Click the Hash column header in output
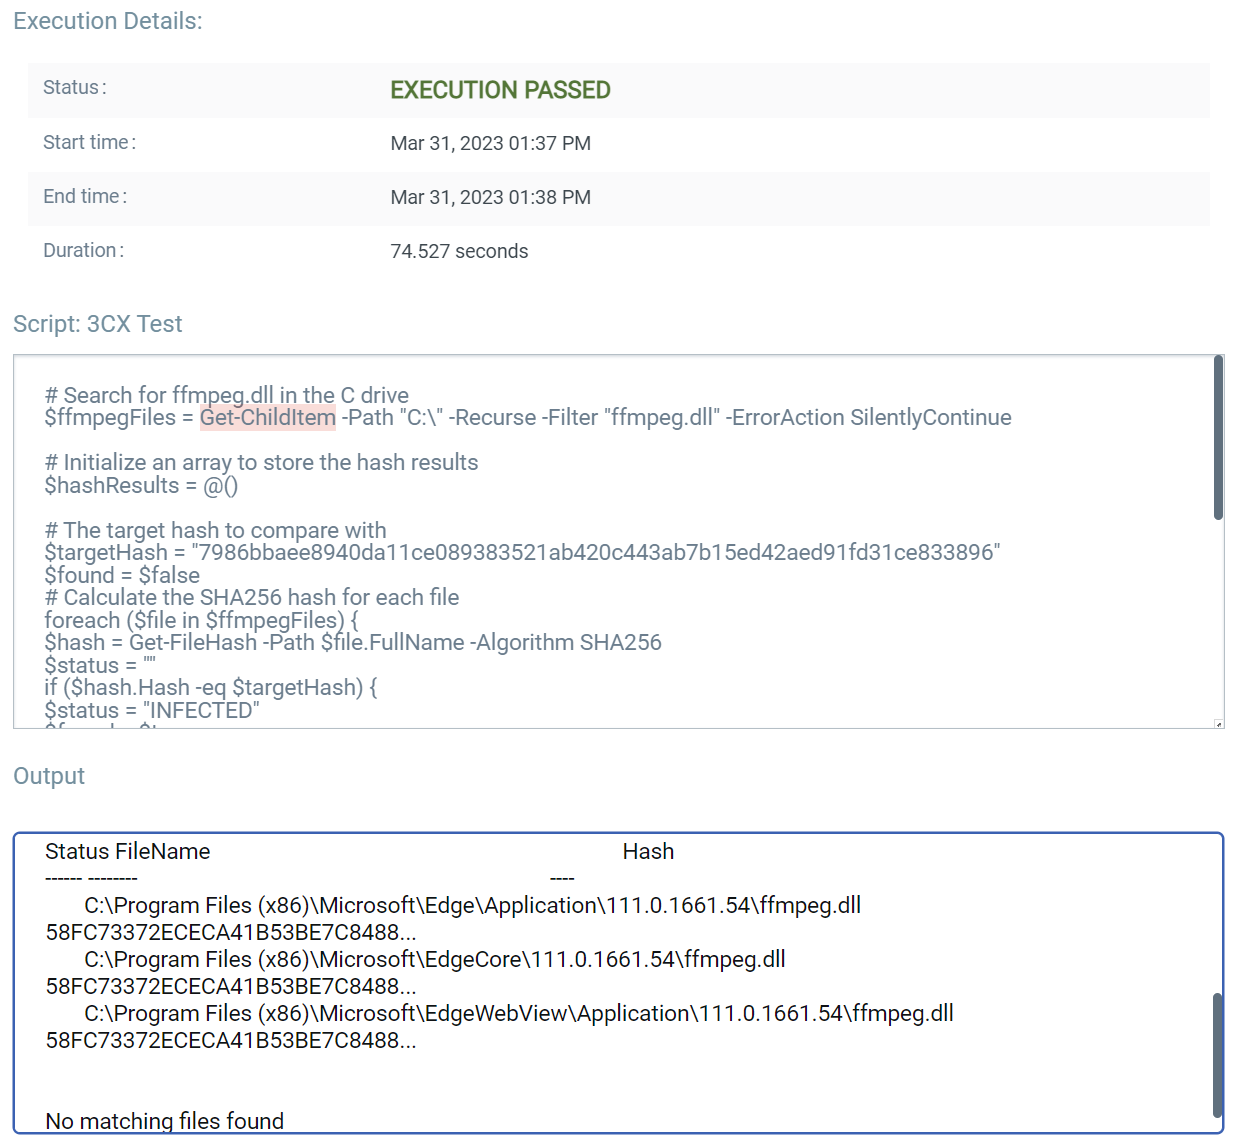 (x=648, y=851)
